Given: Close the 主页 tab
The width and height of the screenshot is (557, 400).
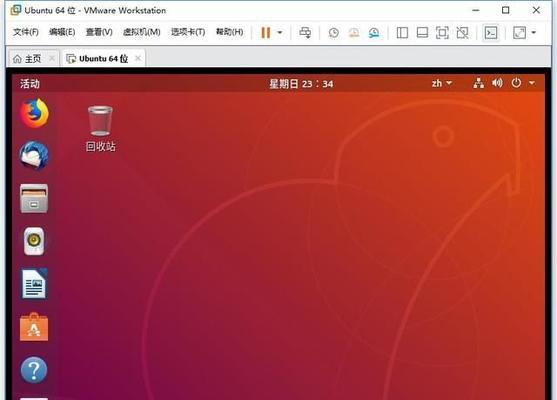Looking at the screenshot, I should point(52,58).
